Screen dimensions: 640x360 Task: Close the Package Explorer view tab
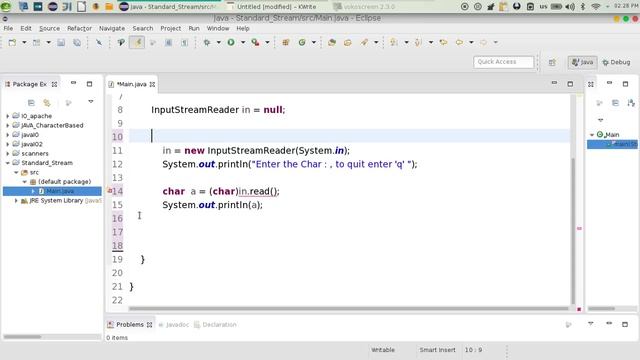click(x=54, y=84)
